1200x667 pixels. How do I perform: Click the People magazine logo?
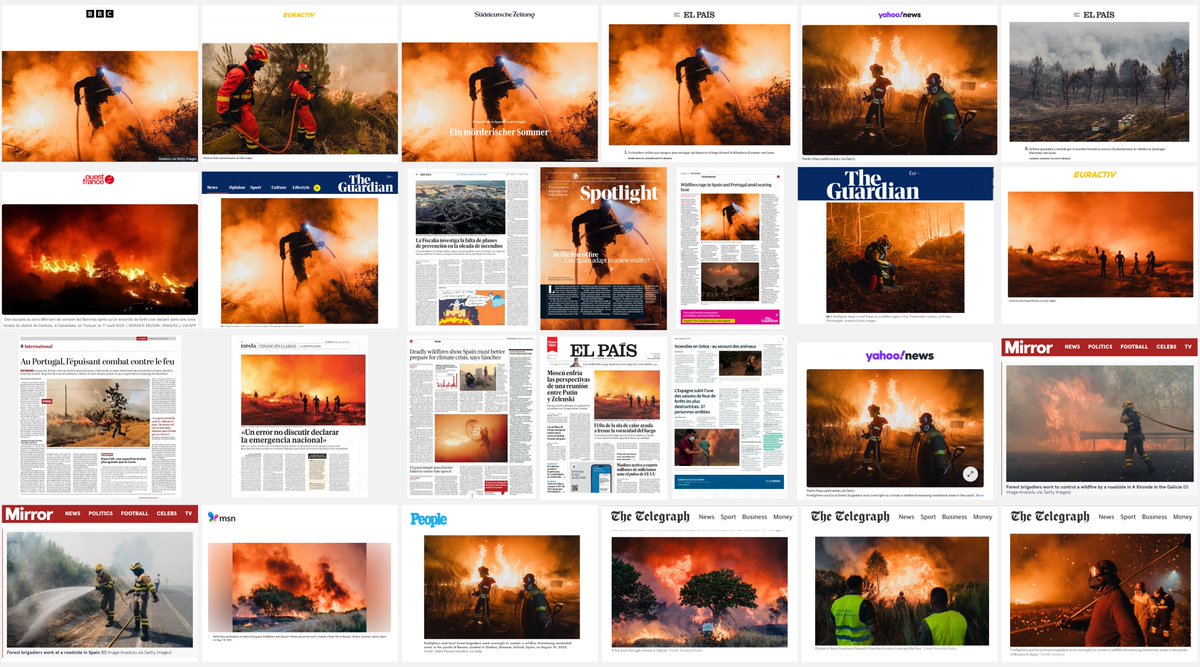428,519
